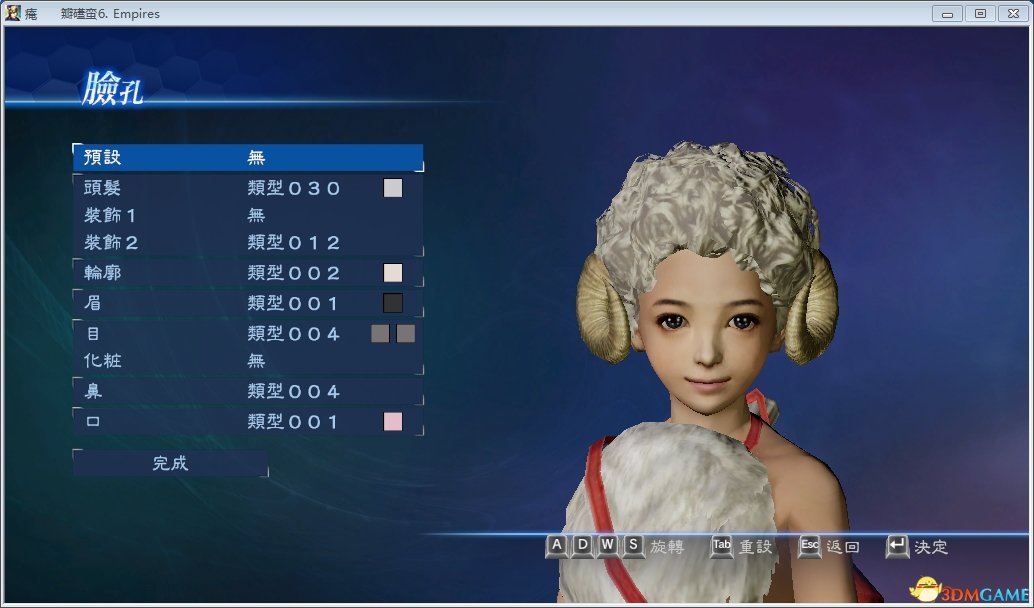Click the 返回 back label

point(843,547)
